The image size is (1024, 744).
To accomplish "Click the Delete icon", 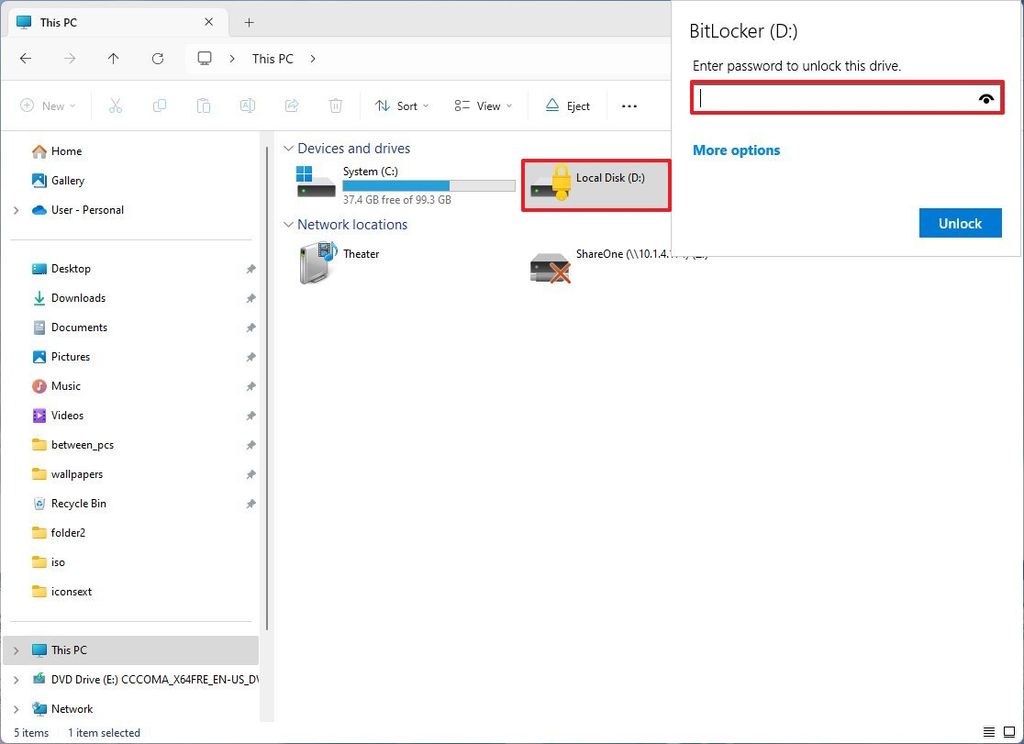I will coord(335,105).
